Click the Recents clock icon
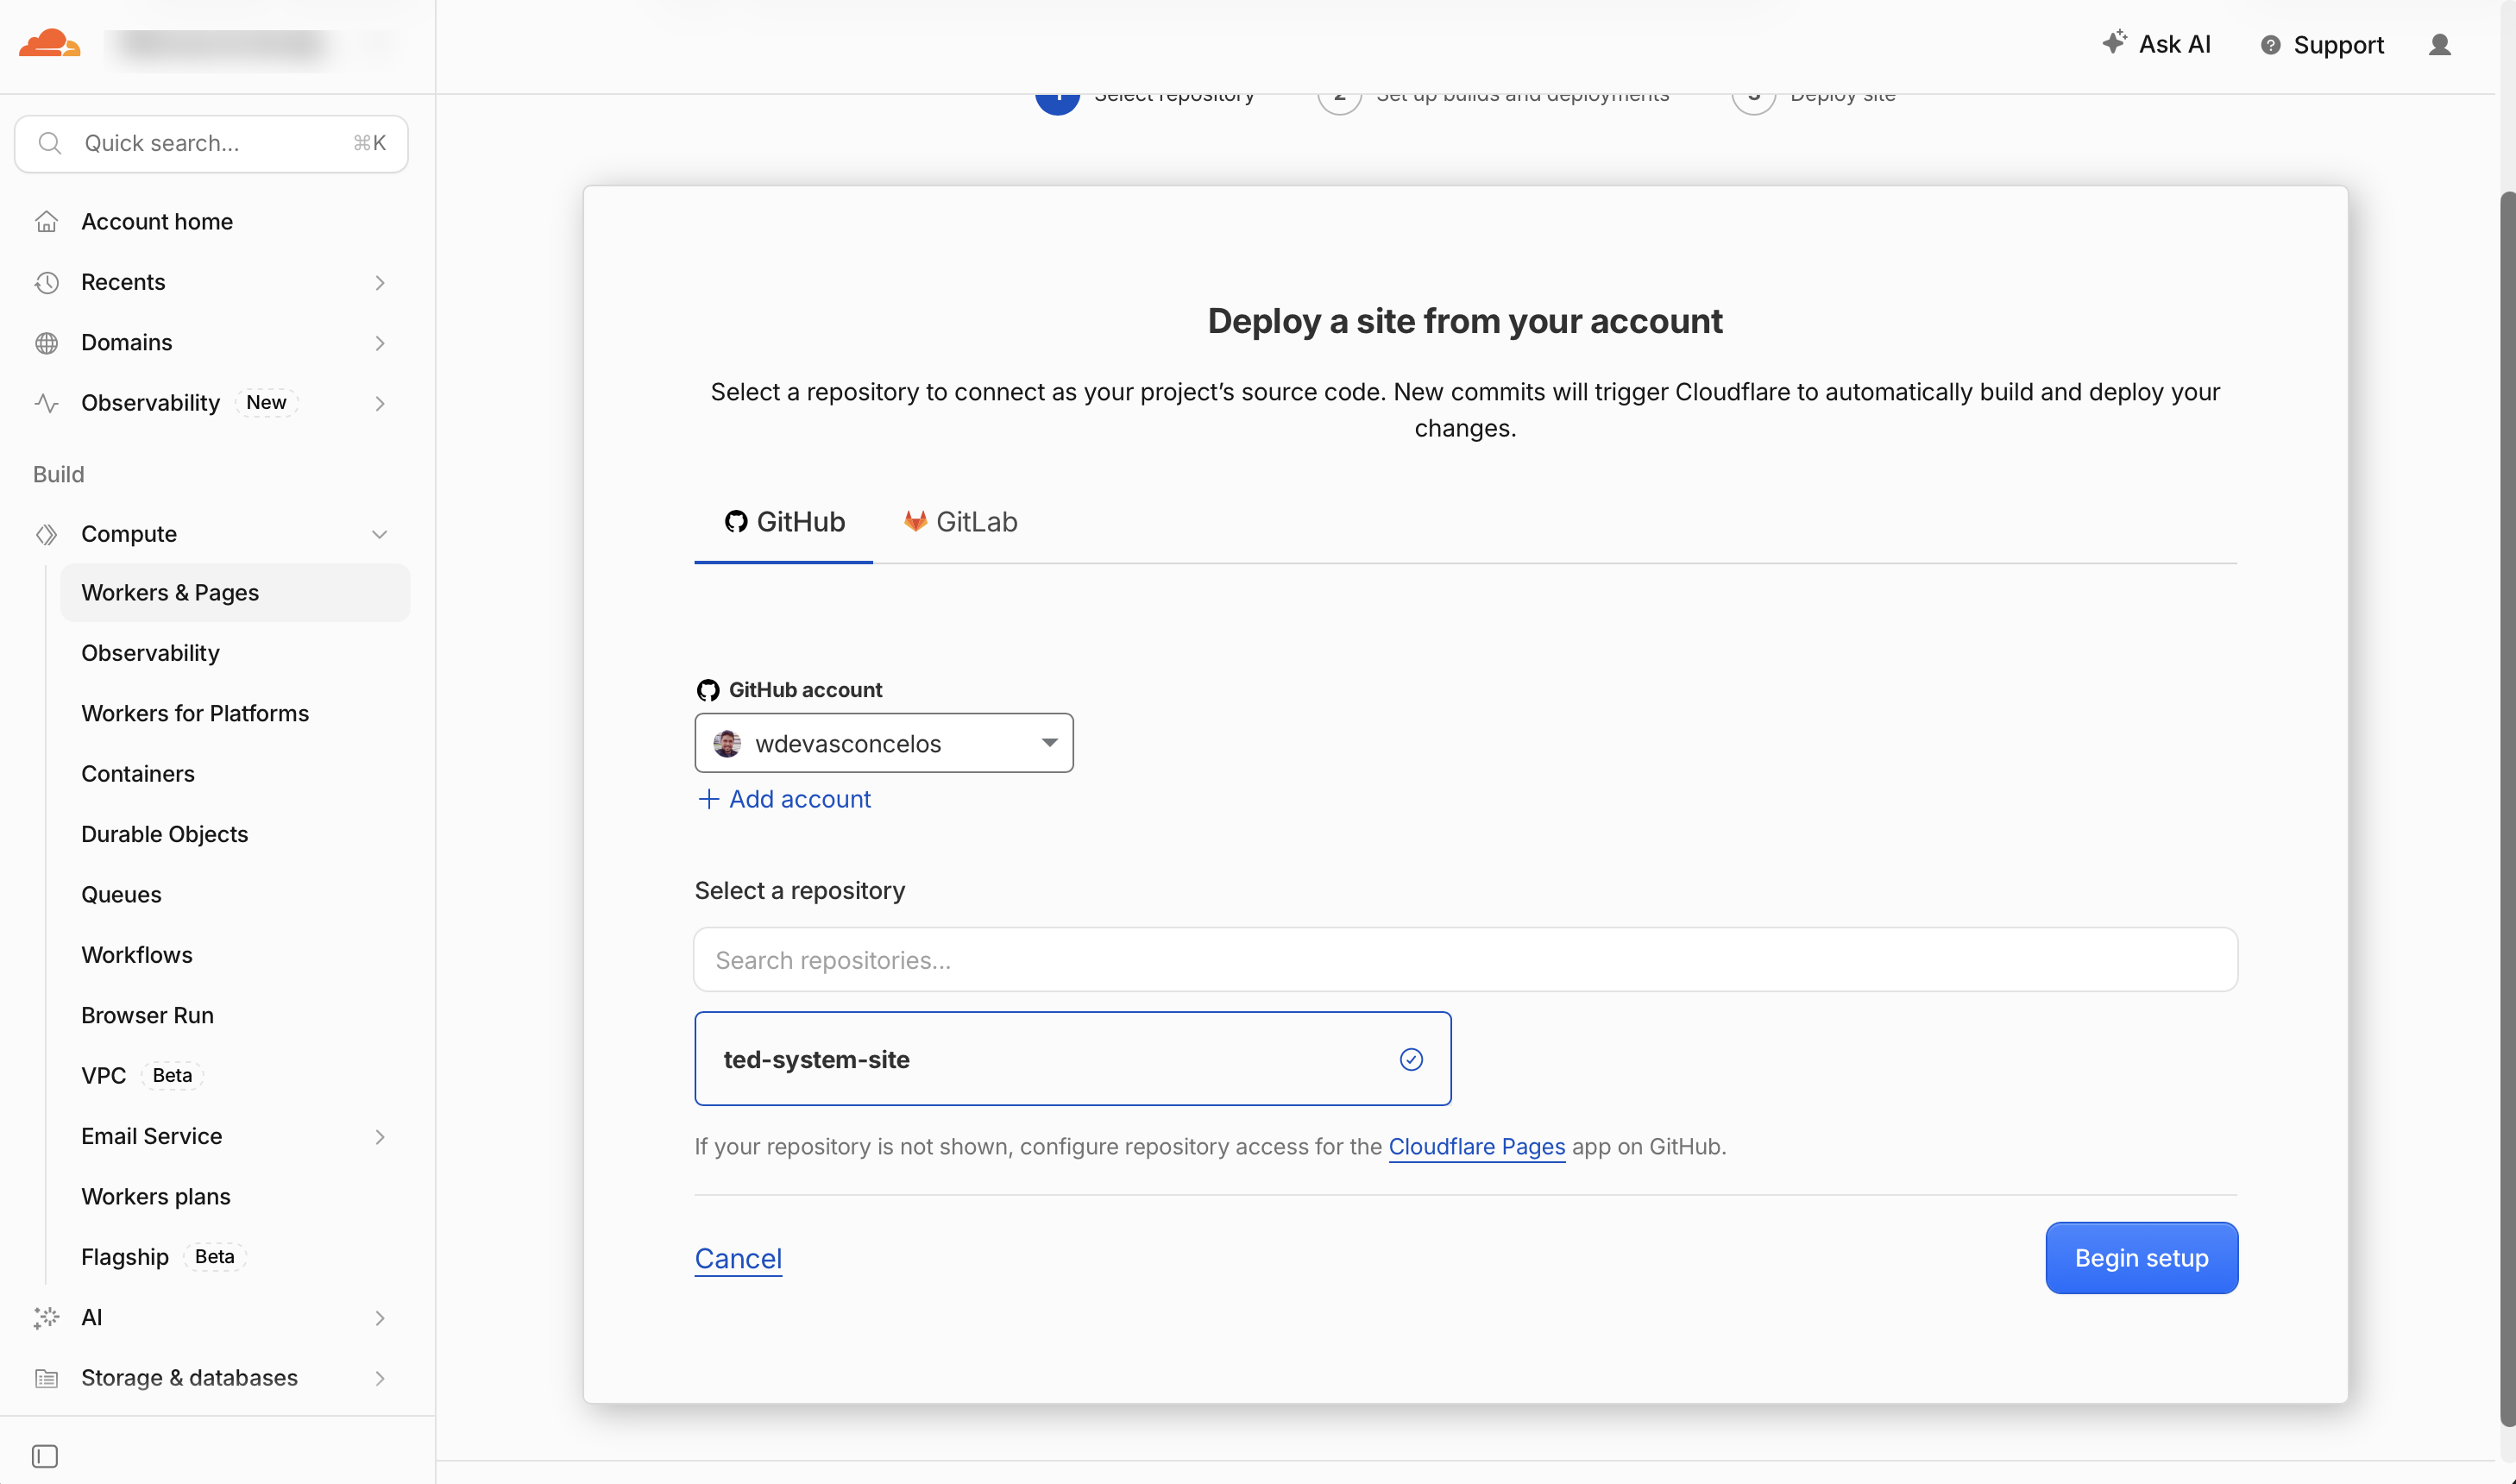The width and height of the screenshot is (2516, 1484). click(47, 282)
